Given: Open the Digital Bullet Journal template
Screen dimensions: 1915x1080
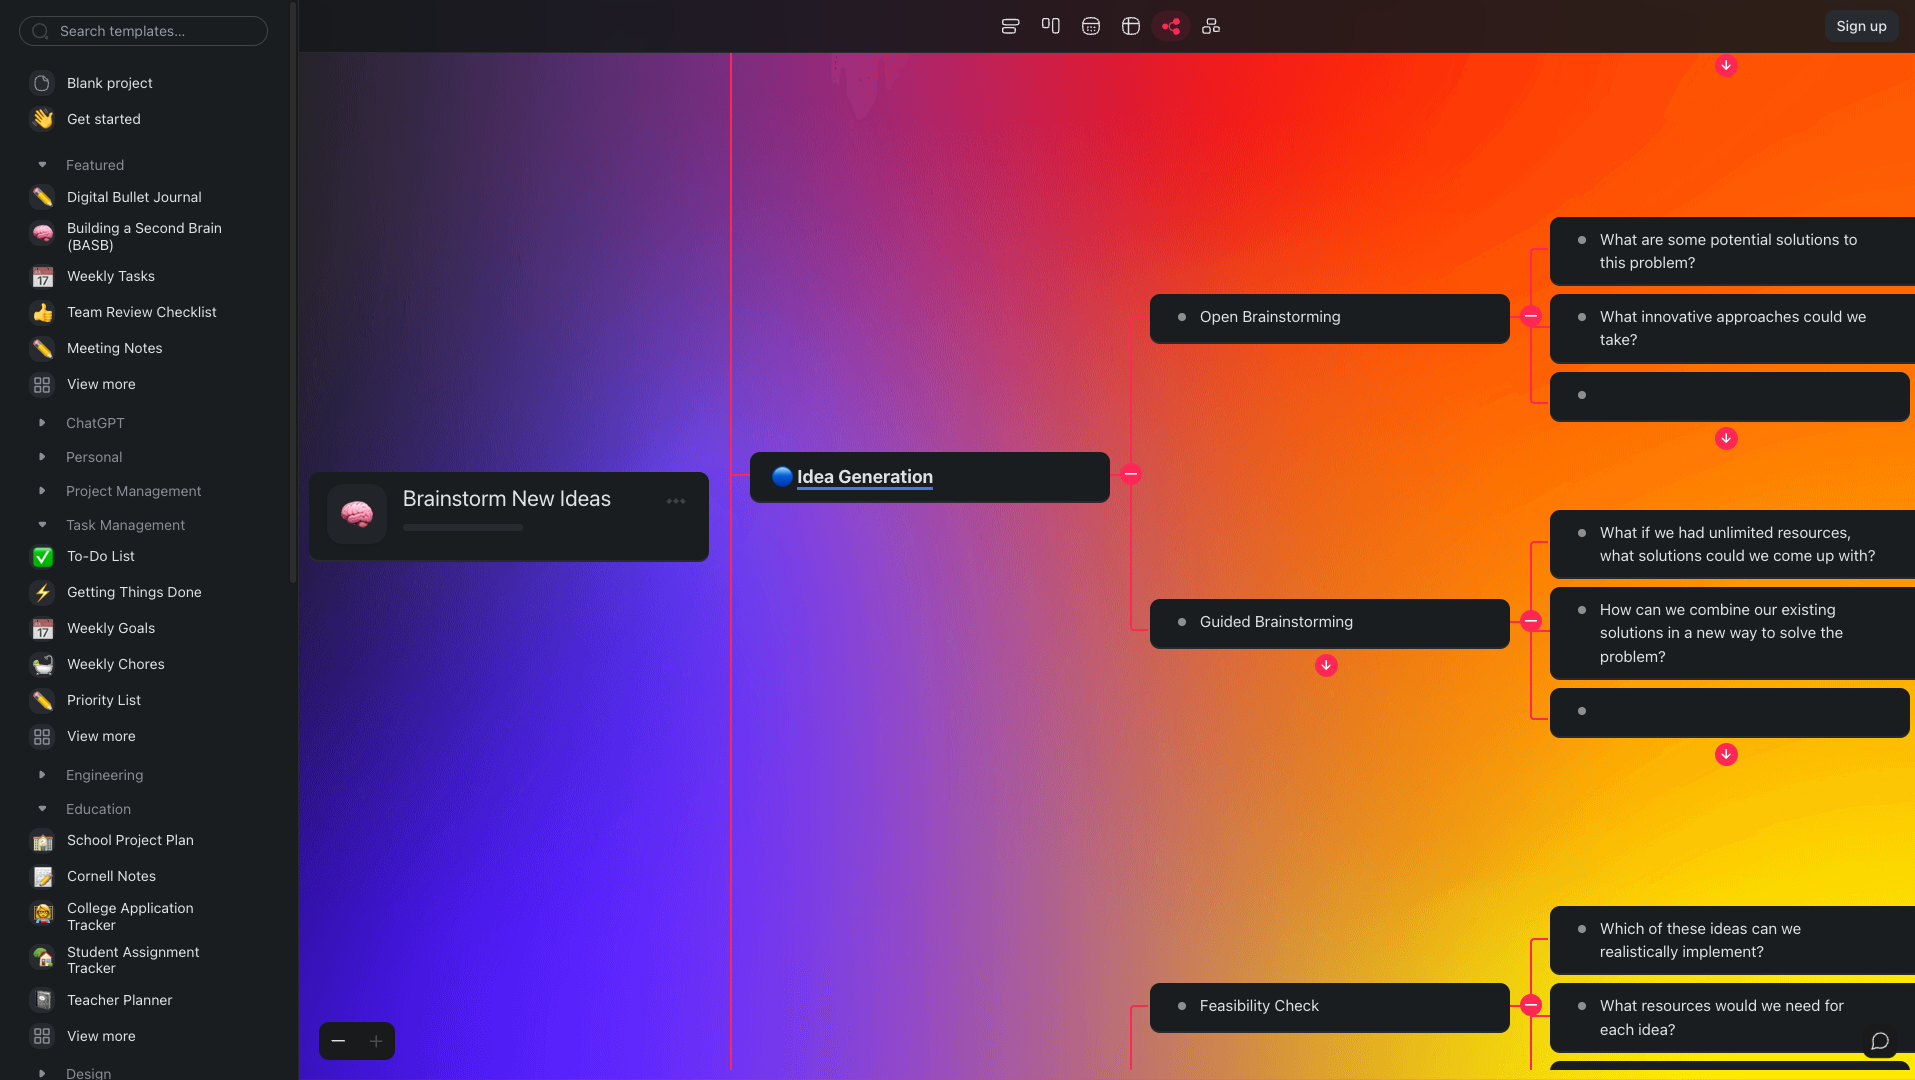Looking at the screenshot, I should point(134,197).
